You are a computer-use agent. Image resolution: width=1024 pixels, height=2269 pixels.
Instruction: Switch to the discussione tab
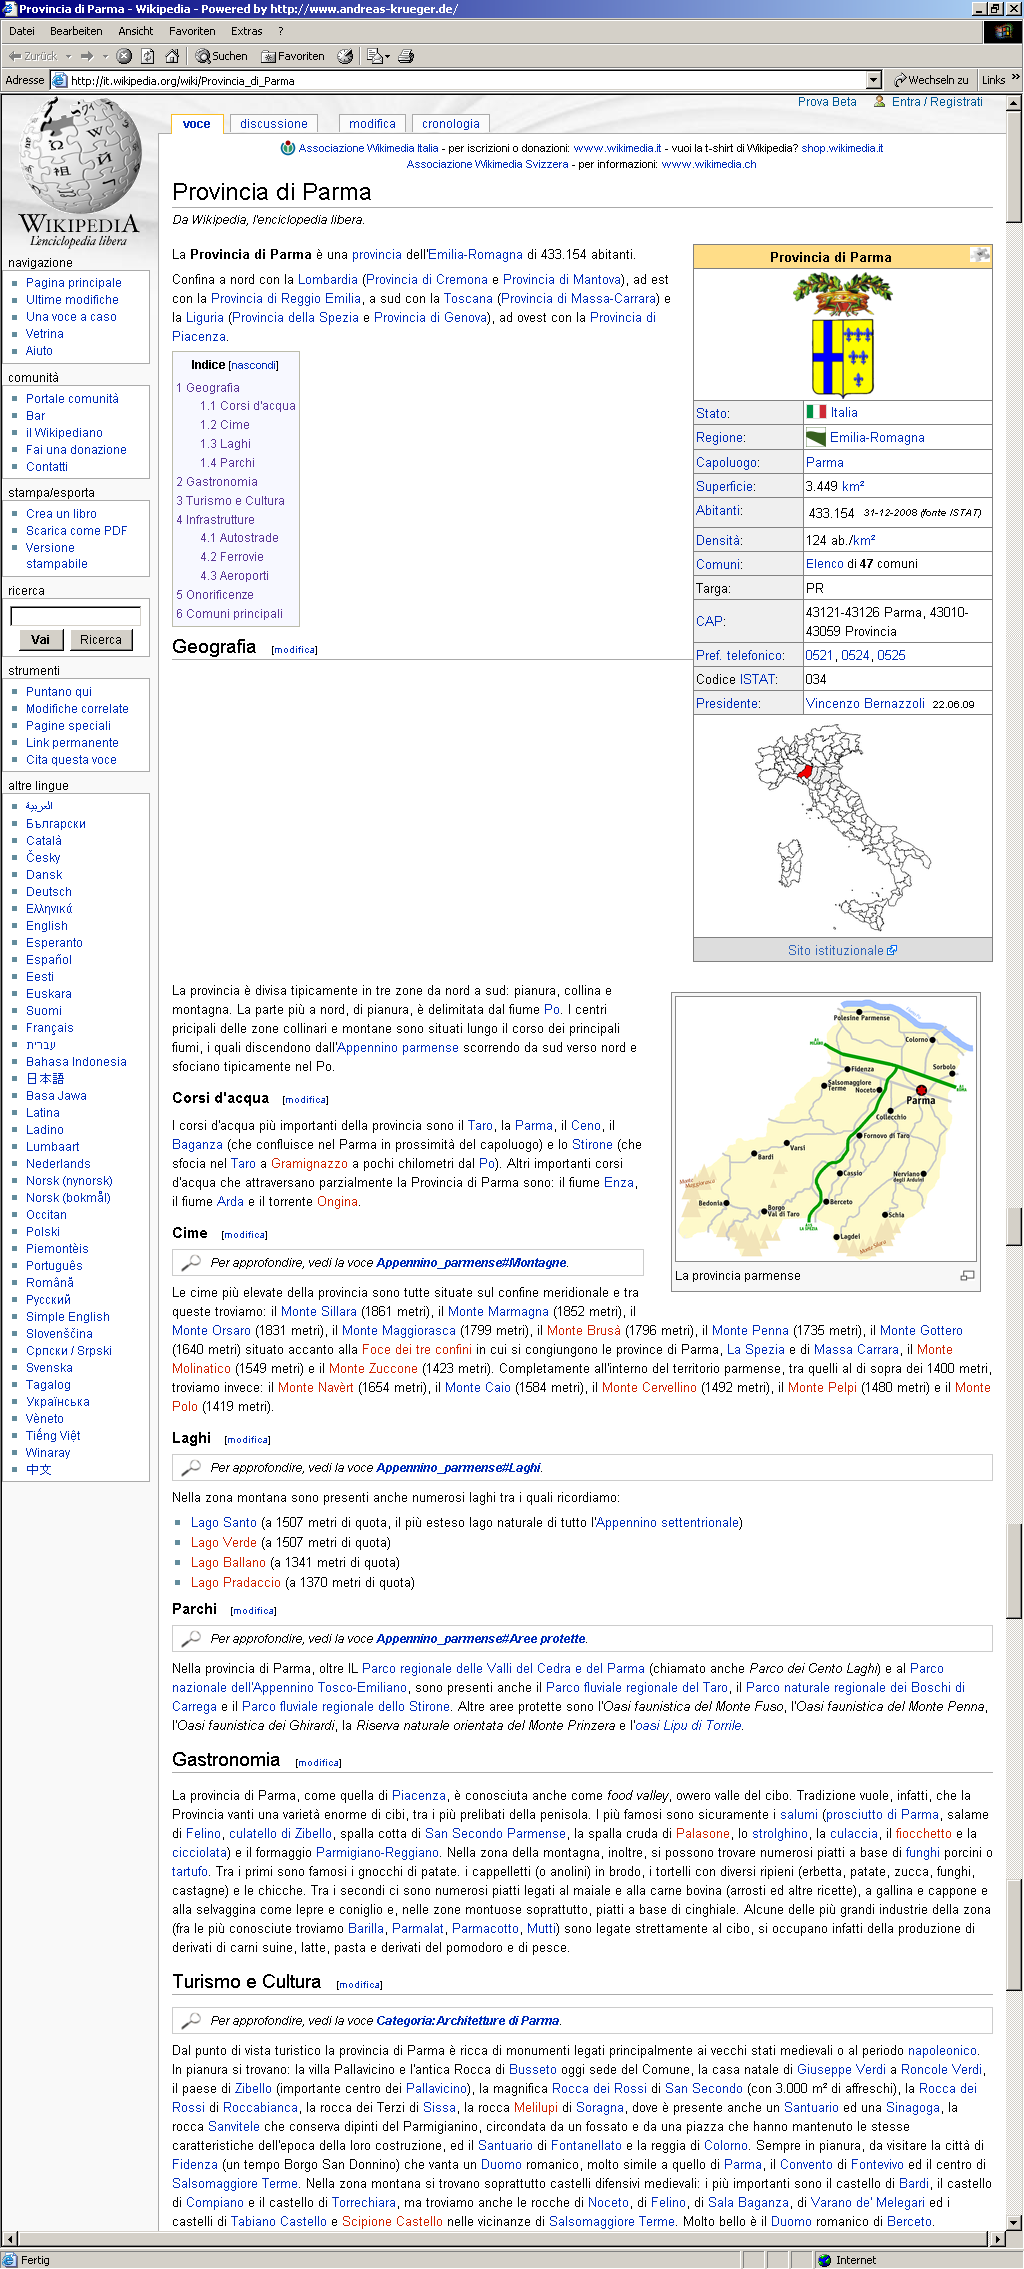(x=274, y=124)
